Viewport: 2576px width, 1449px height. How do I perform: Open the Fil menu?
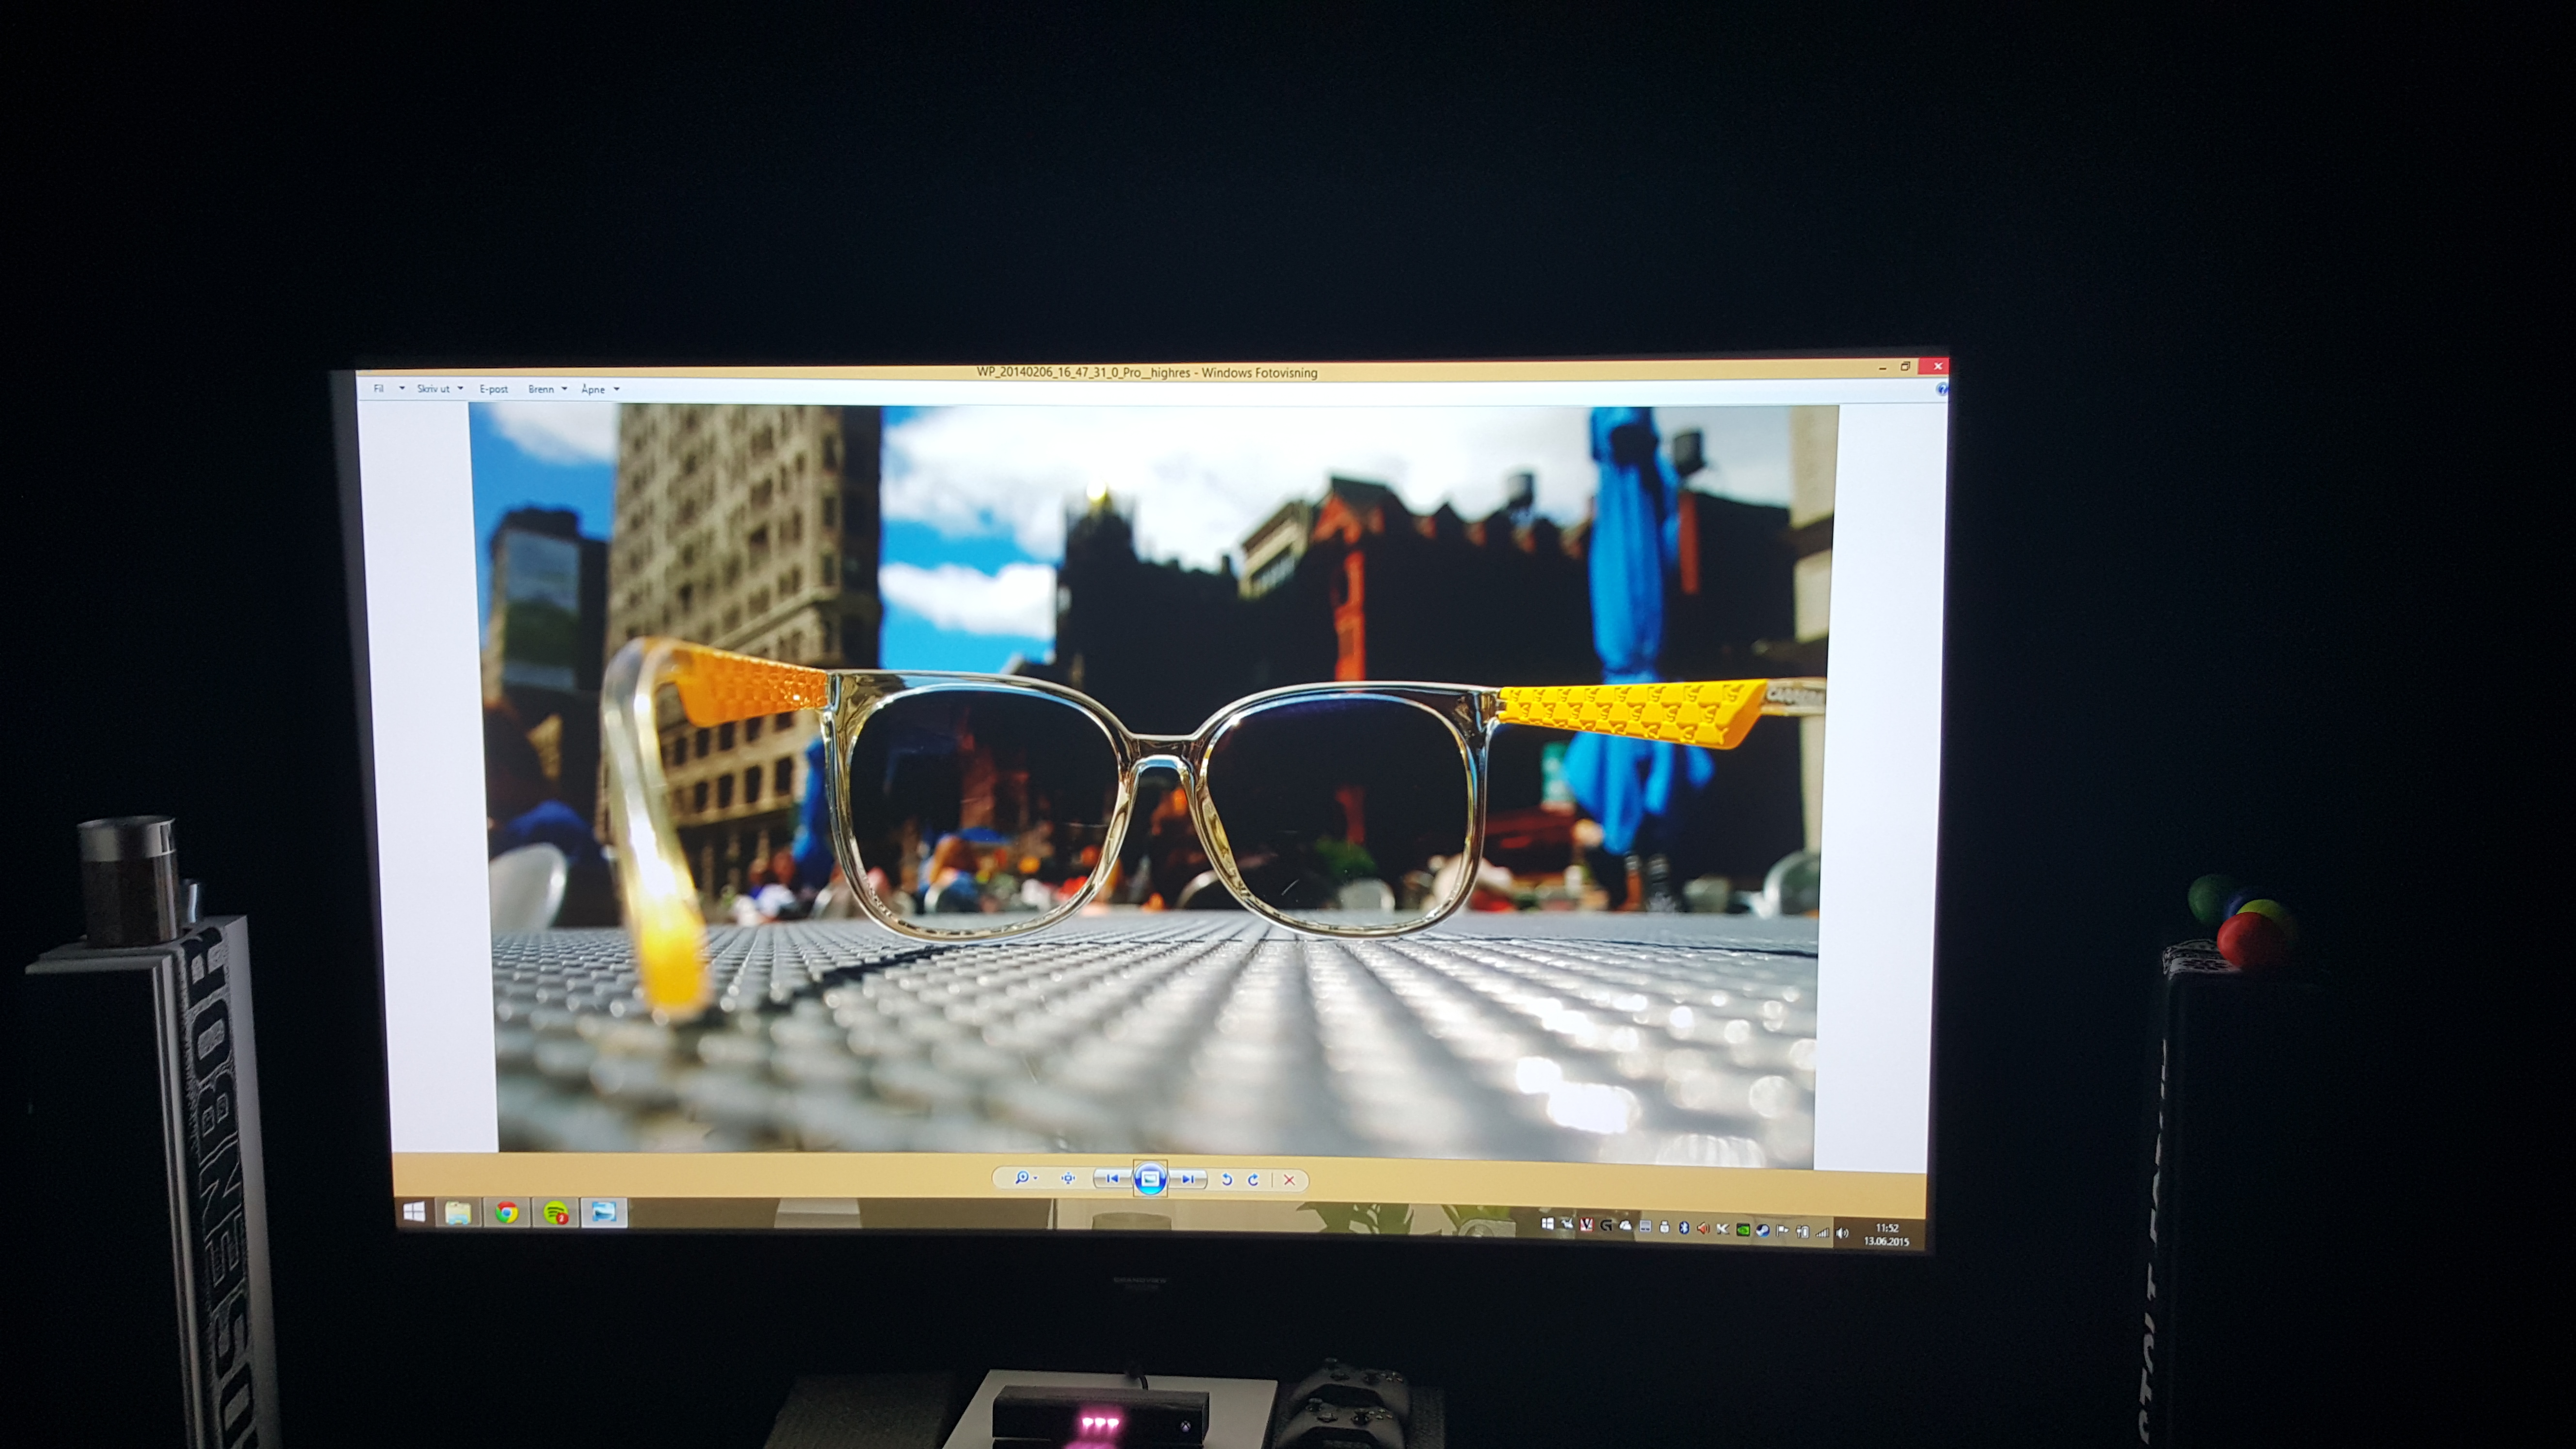pos(379,388)
